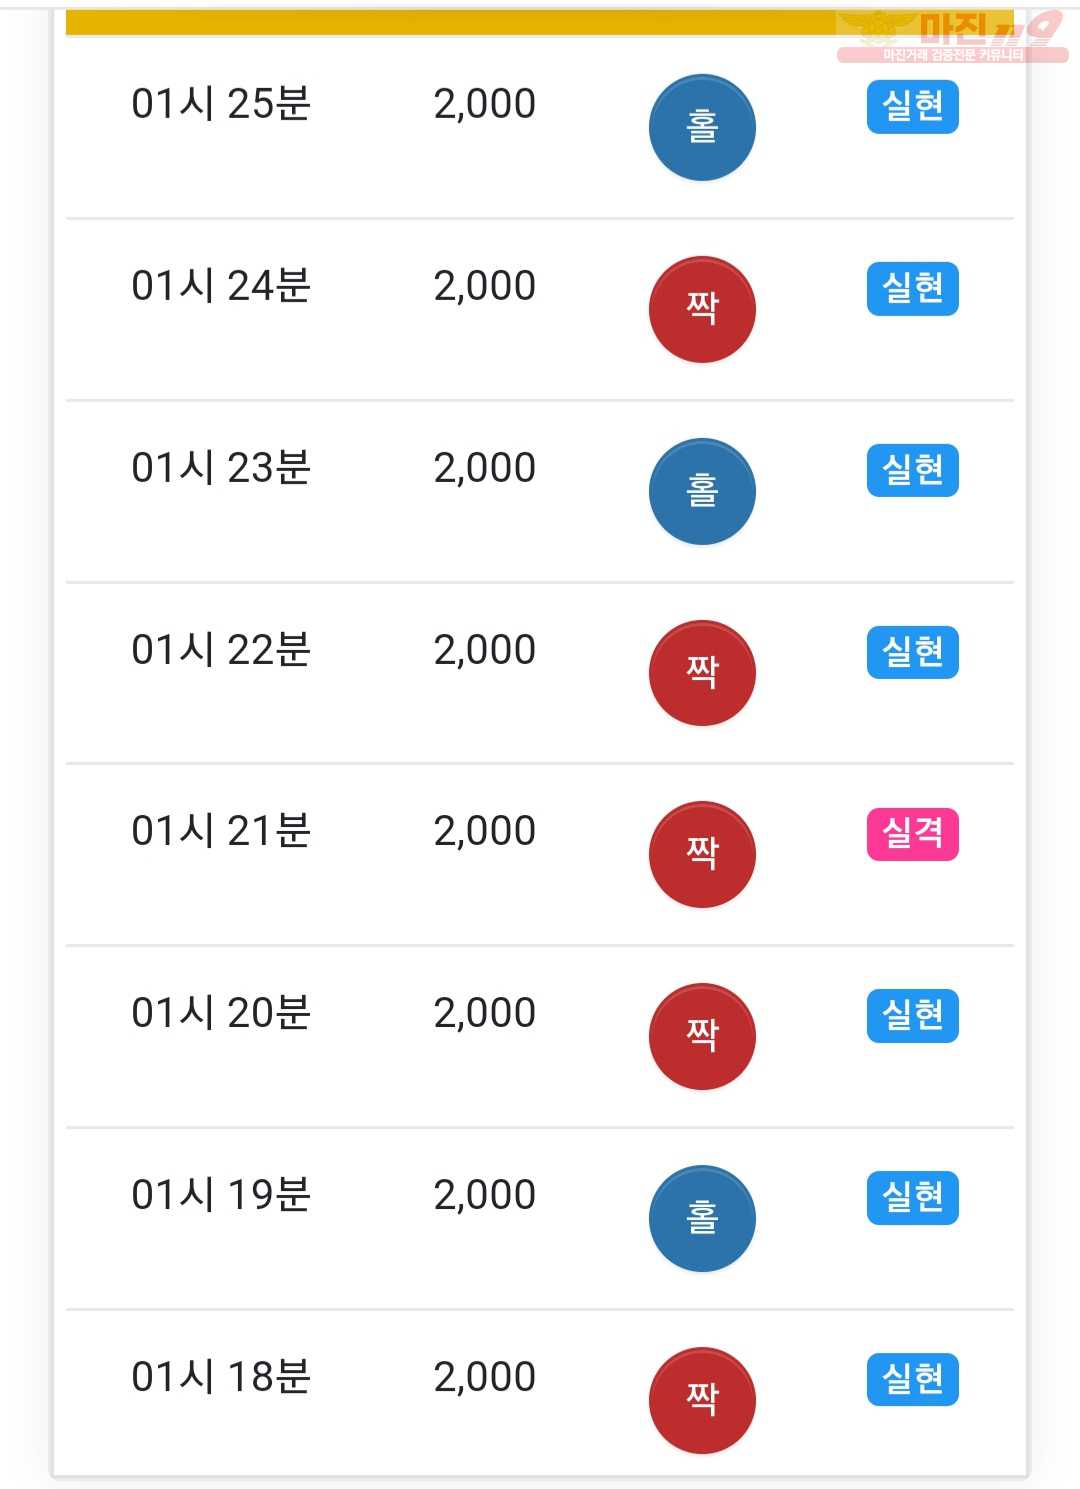Image resolution: width=1080 pixels, height=1489 pixels.
Task: Tap the blue 홀 circle at 01시 19분
Action: pos(702,1218)
